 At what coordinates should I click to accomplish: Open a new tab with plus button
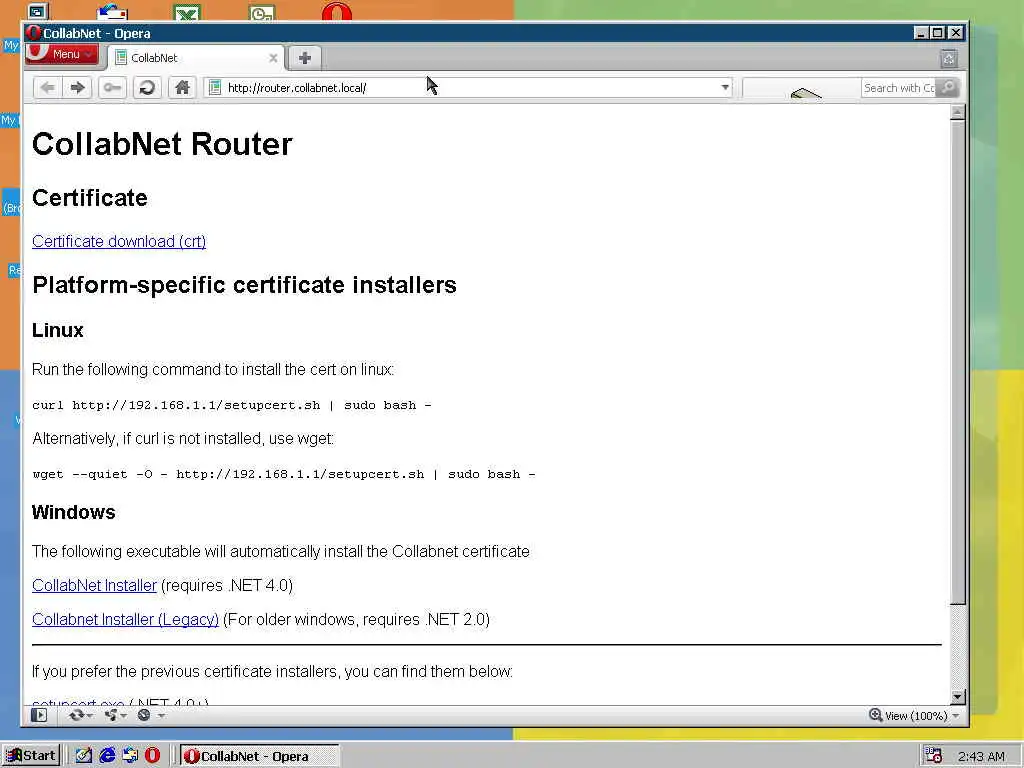pos(304,57)
